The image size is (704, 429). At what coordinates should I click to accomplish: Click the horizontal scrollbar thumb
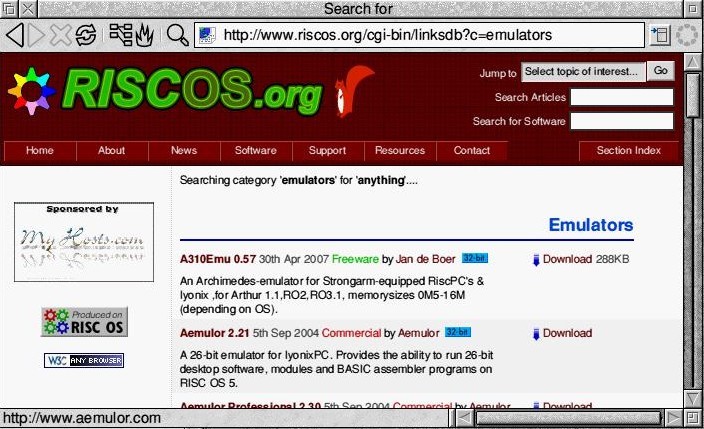(568, 418)
